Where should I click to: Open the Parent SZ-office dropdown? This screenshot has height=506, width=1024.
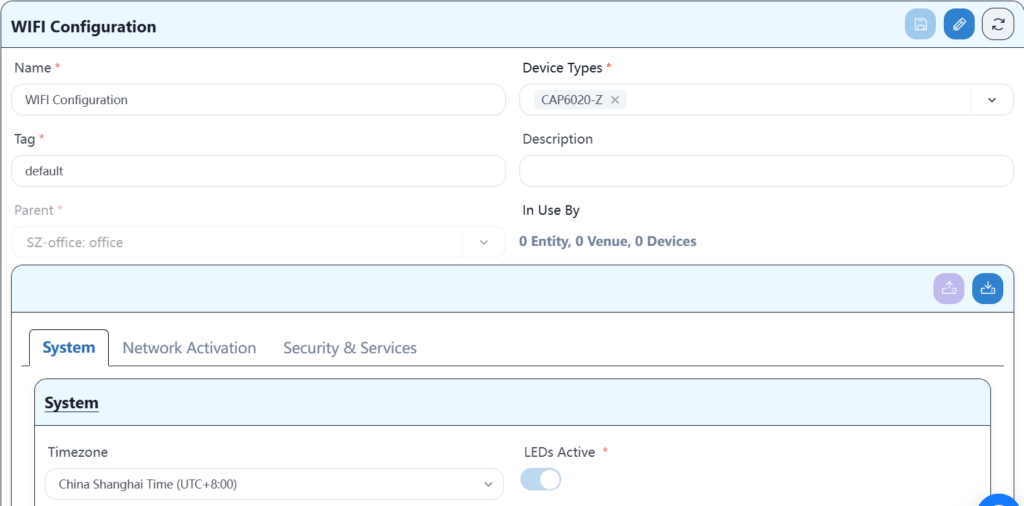tap(258, 242)
